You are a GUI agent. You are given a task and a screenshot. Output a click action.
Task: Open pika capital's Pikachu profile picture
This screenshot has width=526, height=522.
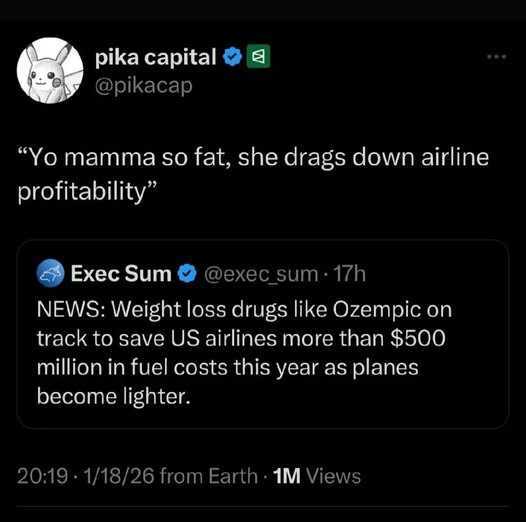tap(50, 70)
